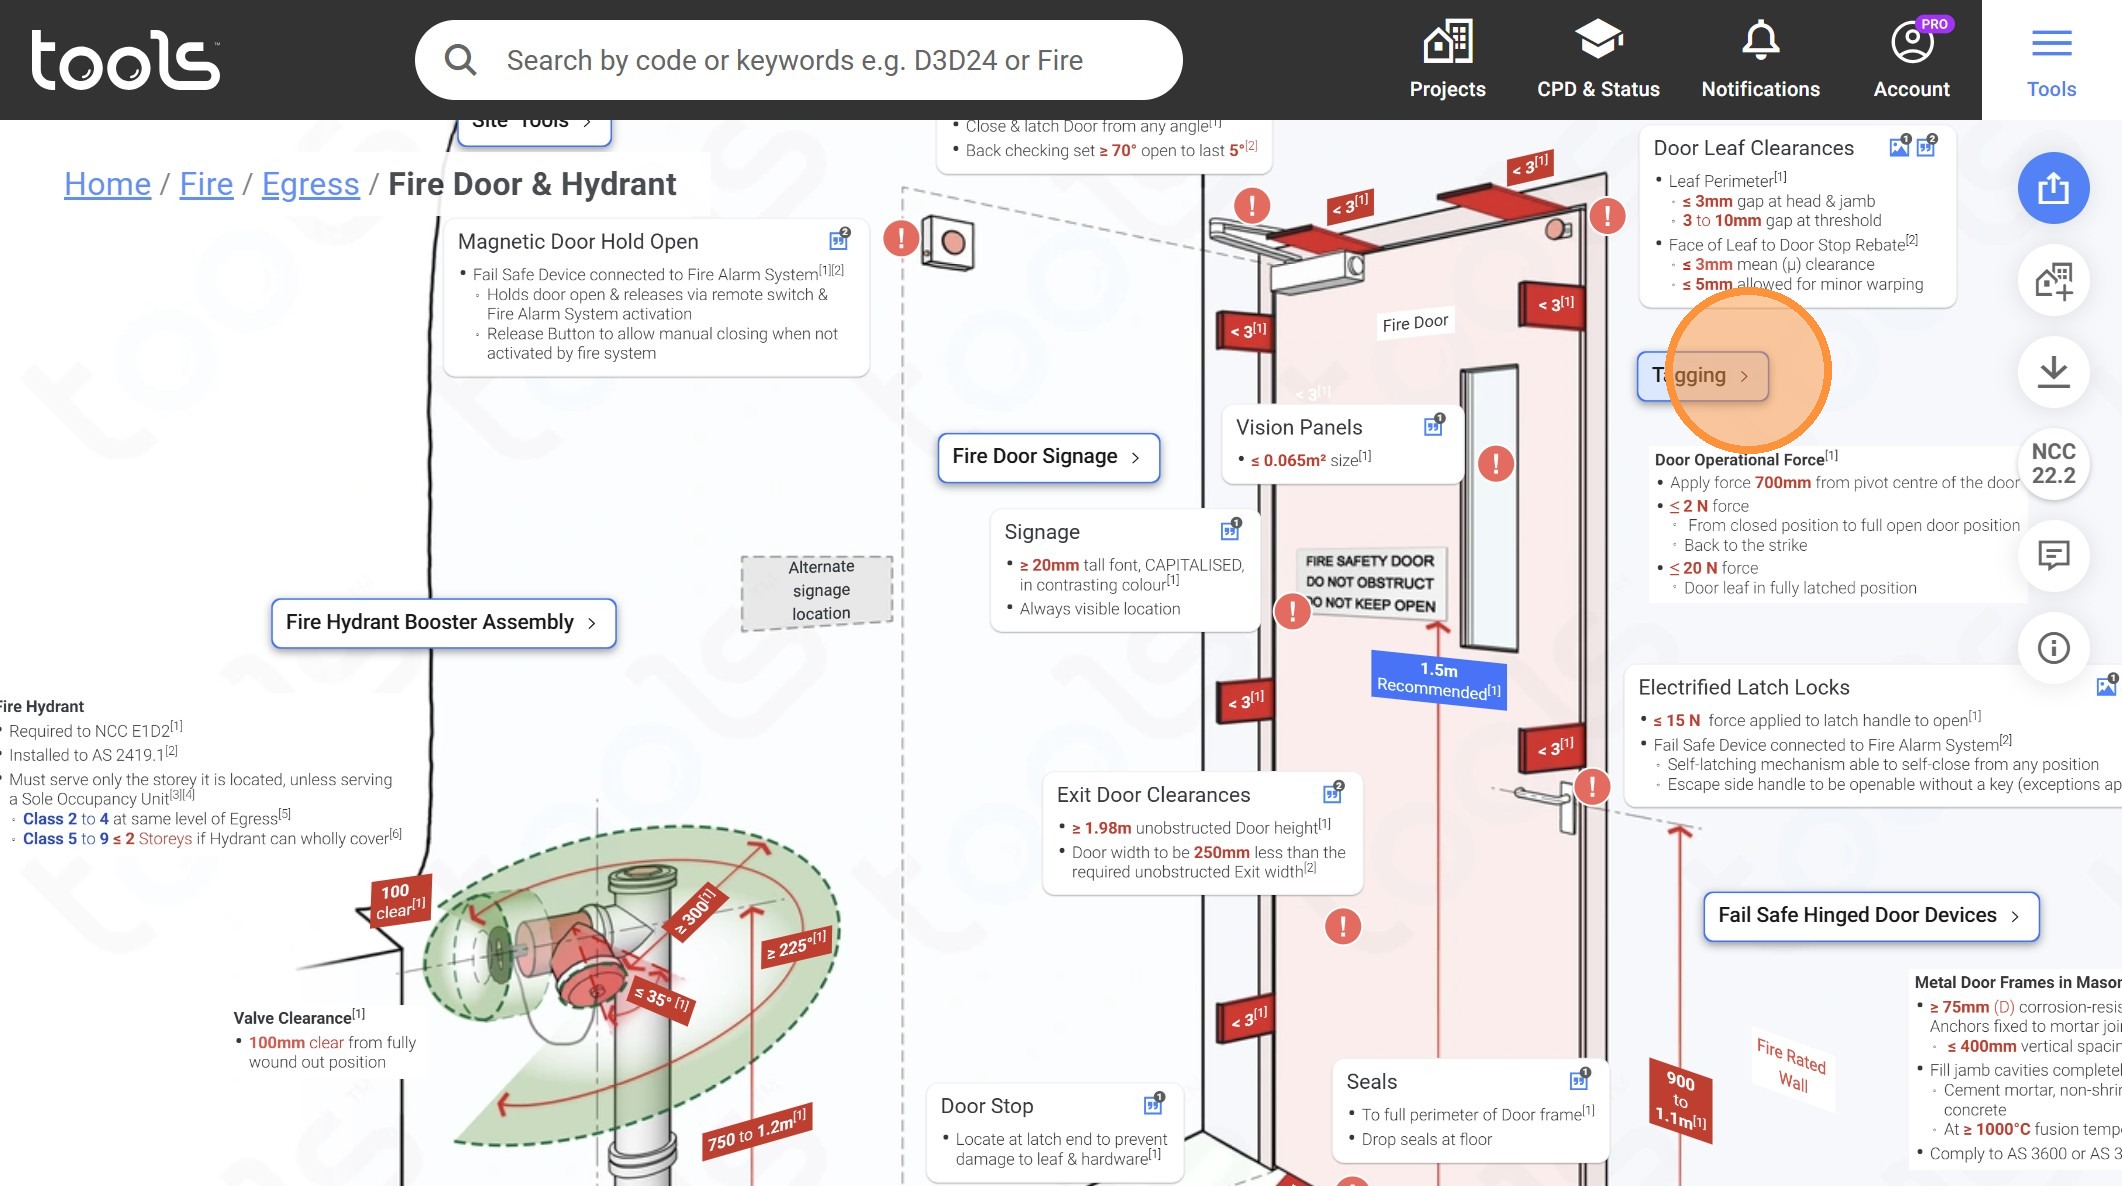Click Vision Panels reference icon
Screen dimensions: 2122x1186
1433,426
